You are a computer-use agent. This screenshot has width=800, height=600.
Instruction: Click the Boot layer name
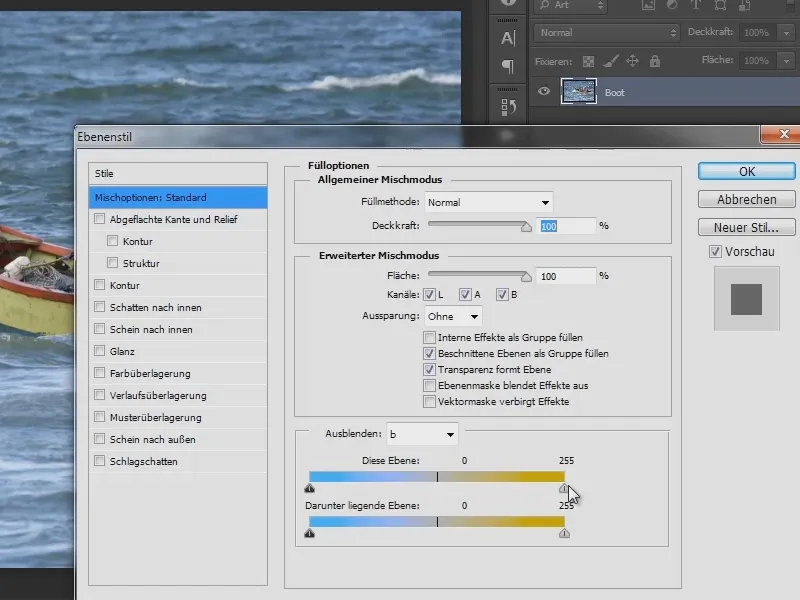[614, 92]
